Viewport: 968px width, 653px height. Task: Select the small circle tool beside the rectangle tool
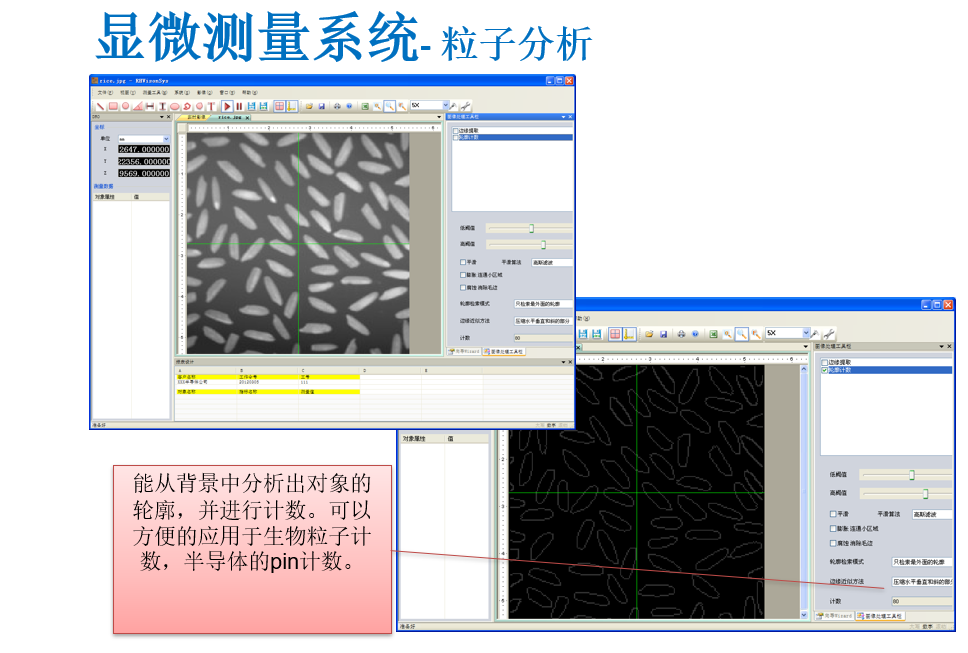pyautogui.click(x=125, y=106)
